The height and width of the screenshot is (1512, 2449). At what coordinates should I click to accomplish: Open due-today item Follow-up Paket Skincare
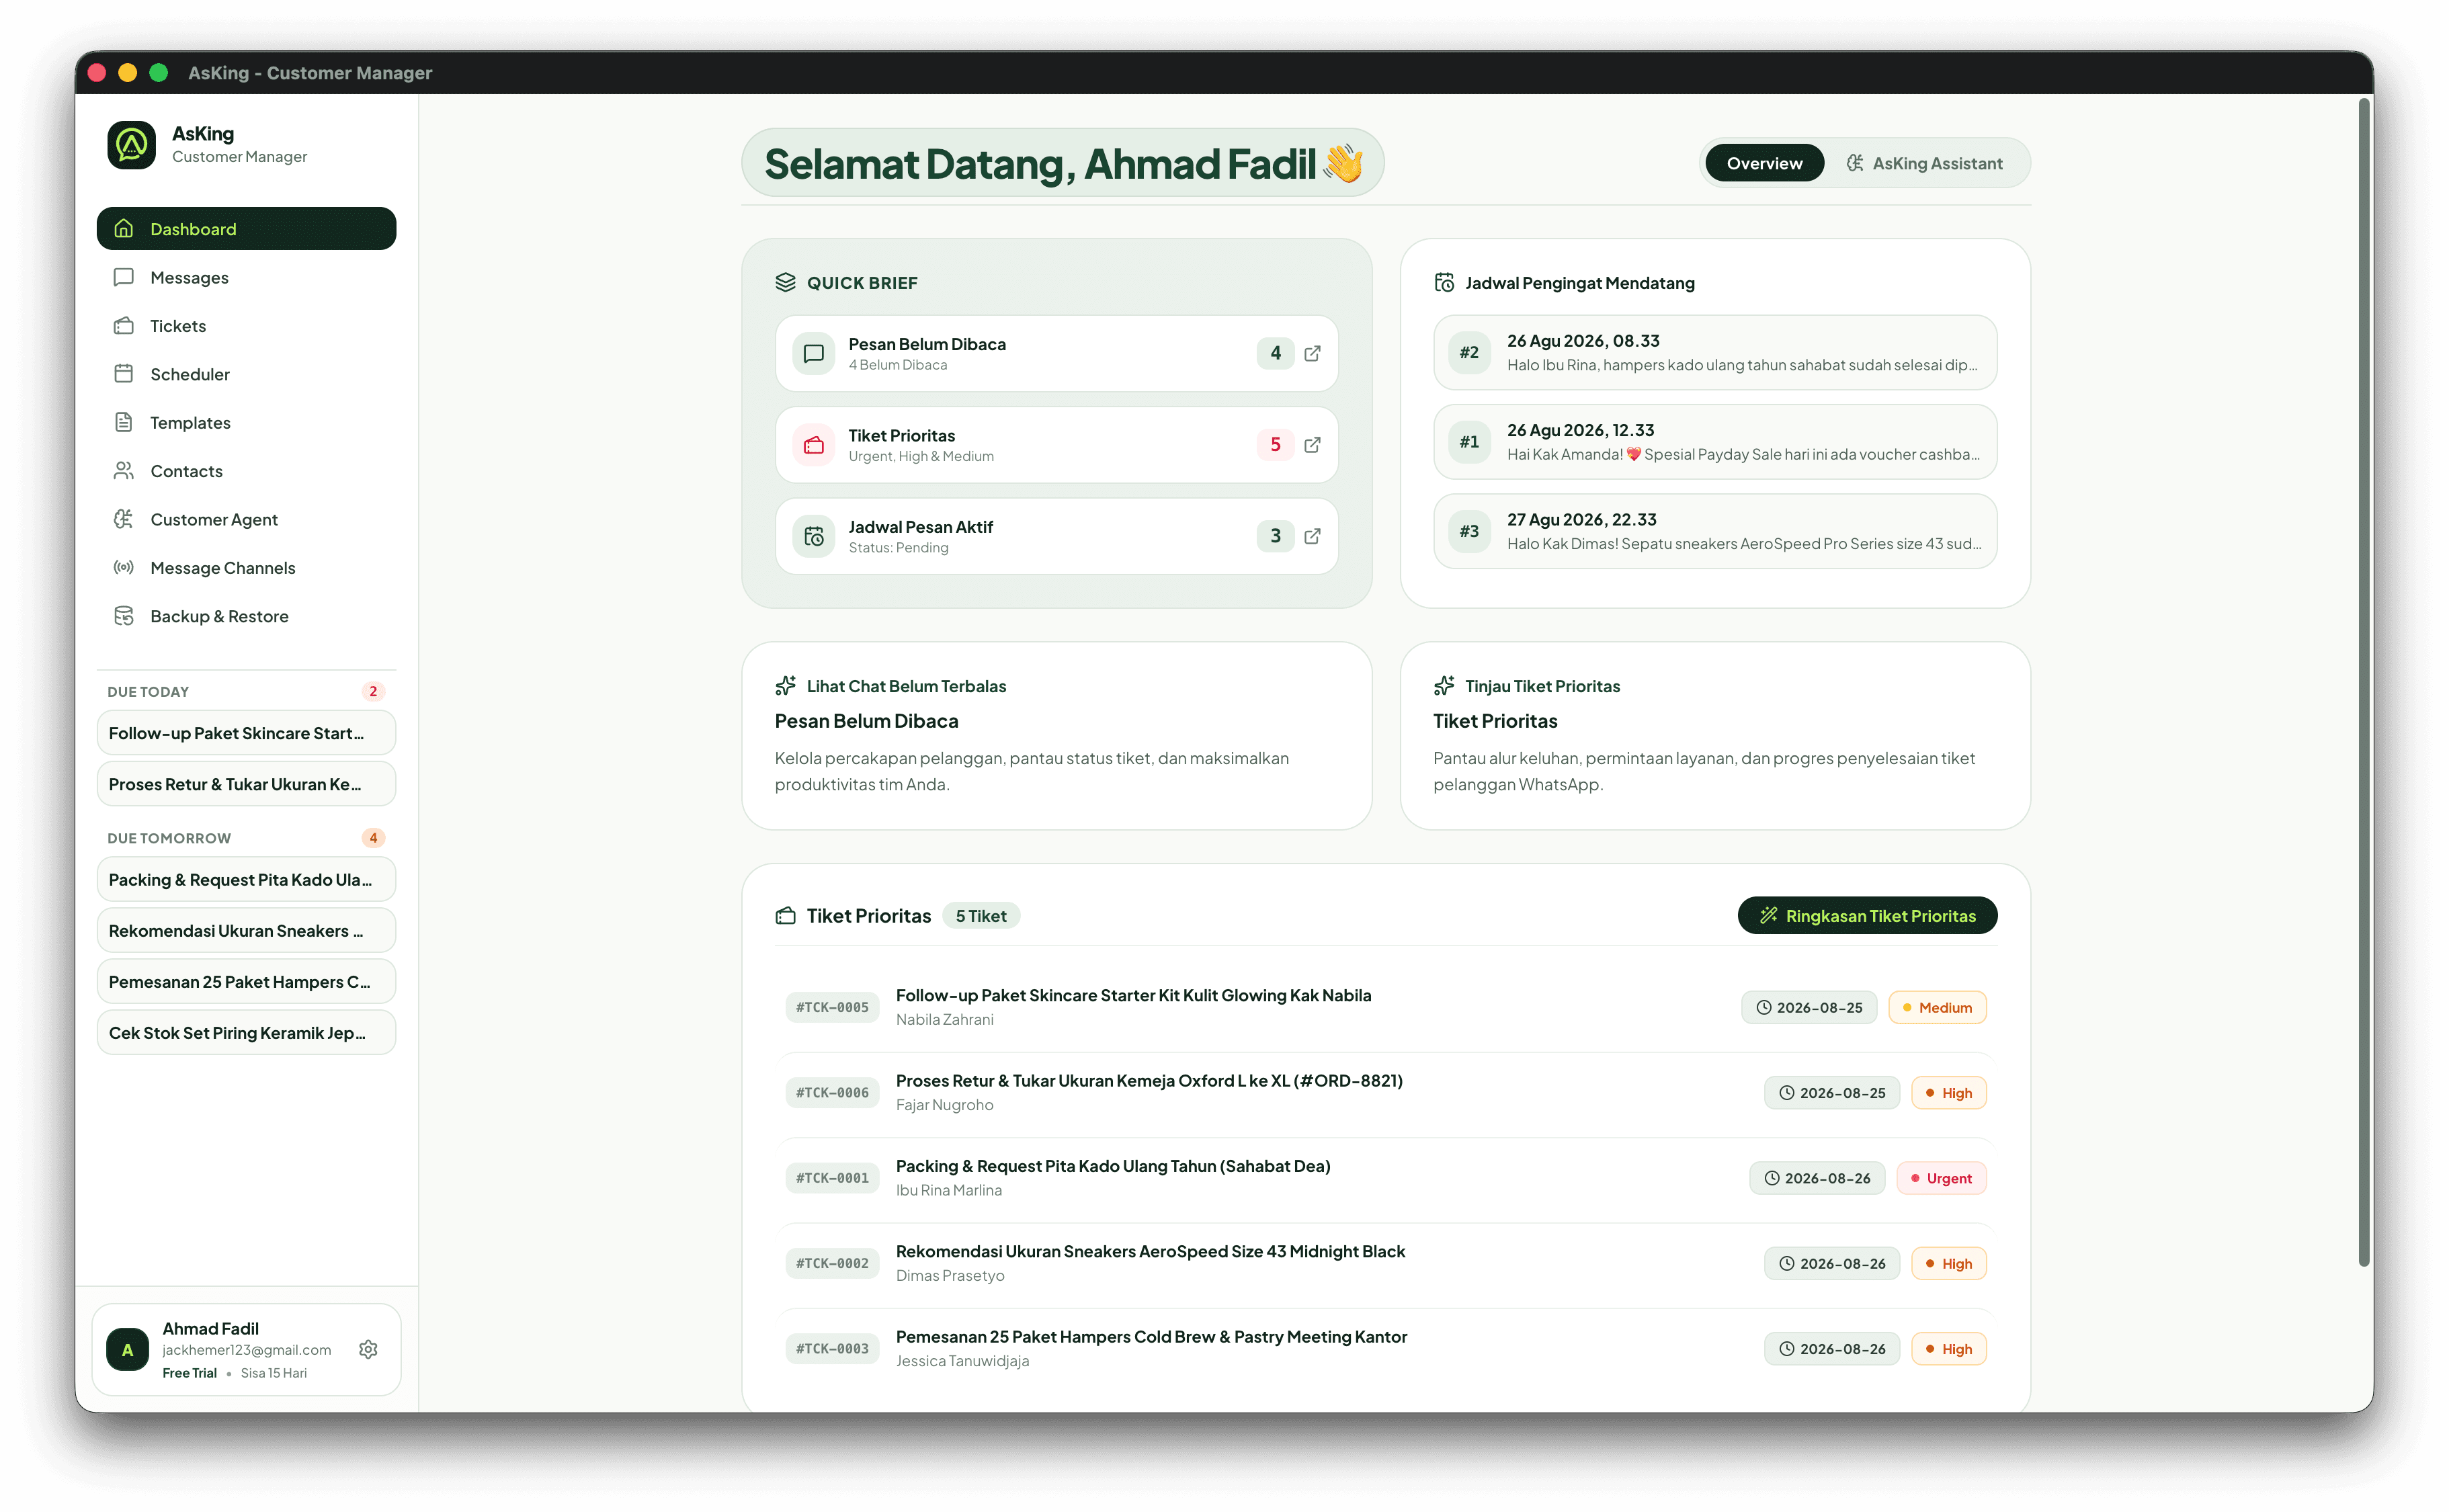tap(246, 733)
